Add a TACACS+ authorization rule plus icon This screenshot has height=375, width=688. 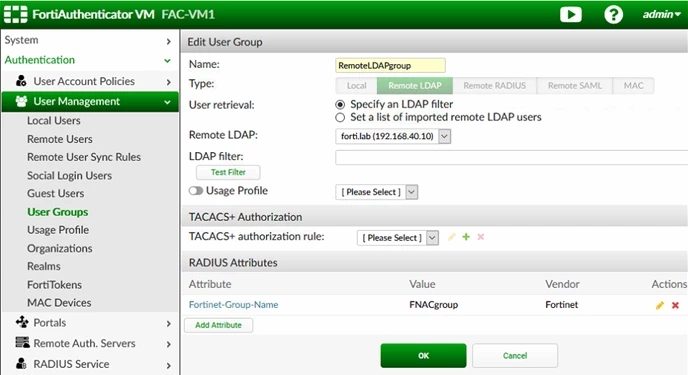click(x=466, y=237)
